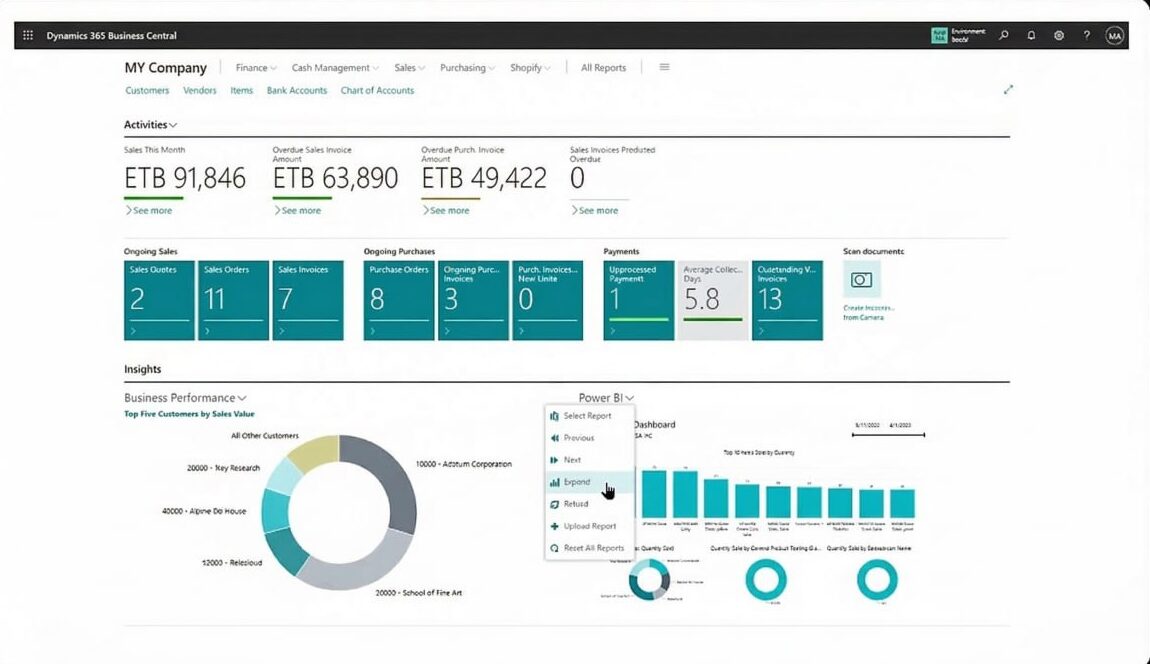
Task: Click the camera scan documents icon
Action: click(862, 280)
